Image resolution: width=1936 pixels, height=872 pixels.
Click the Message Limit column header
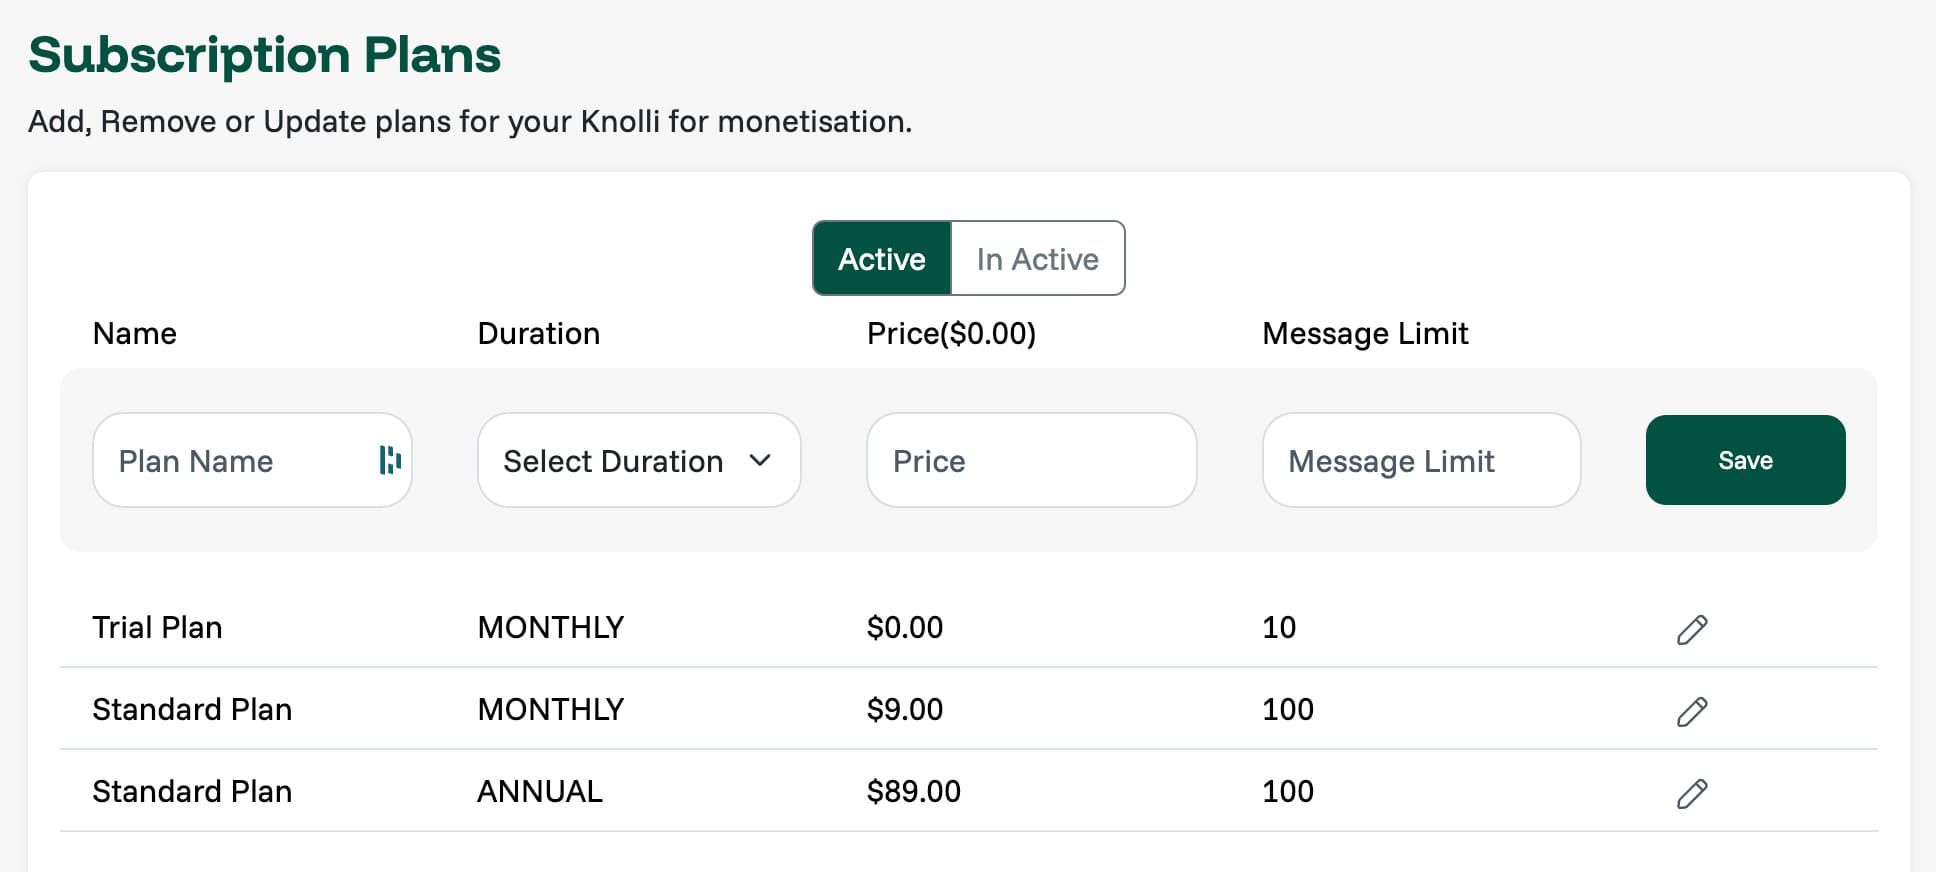(1365, 333)
